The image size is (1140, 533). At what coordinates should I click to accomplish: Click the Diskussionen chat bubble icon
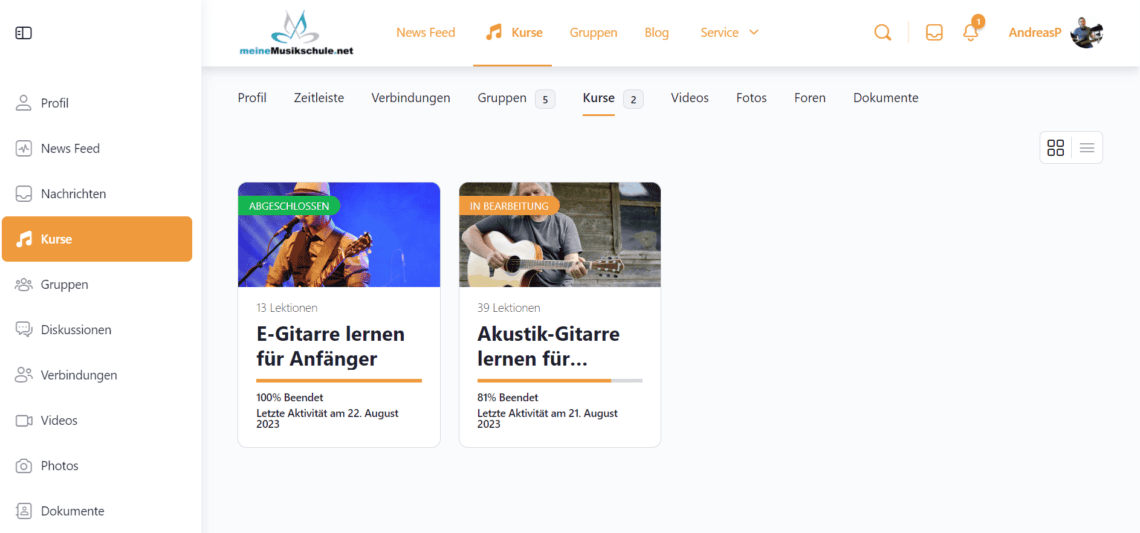(24, 329)
